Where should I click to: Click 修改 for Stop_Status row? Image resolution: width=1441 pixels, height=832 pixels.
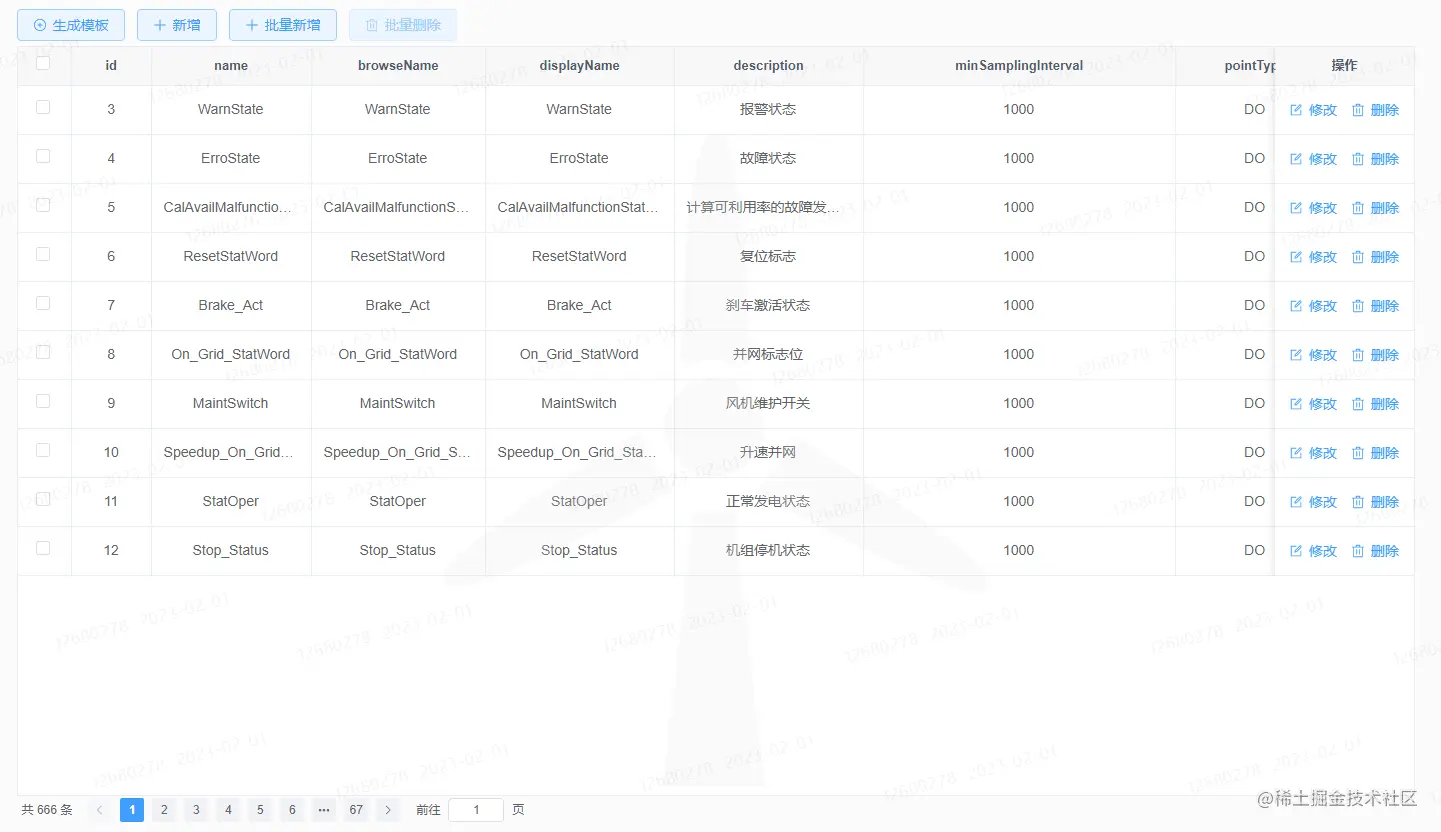tap(1314, 551)
